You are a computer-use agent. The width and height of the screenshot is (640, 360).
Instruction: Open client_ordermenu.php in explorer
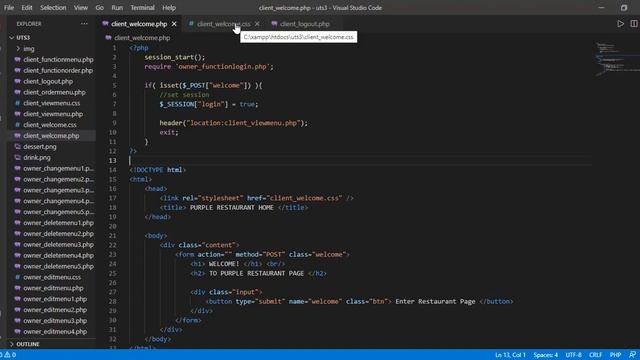[x=54, y=92]
